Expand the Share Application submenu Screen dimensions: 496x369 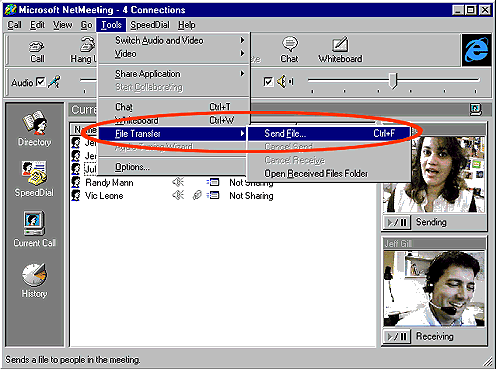coord(174,74)
